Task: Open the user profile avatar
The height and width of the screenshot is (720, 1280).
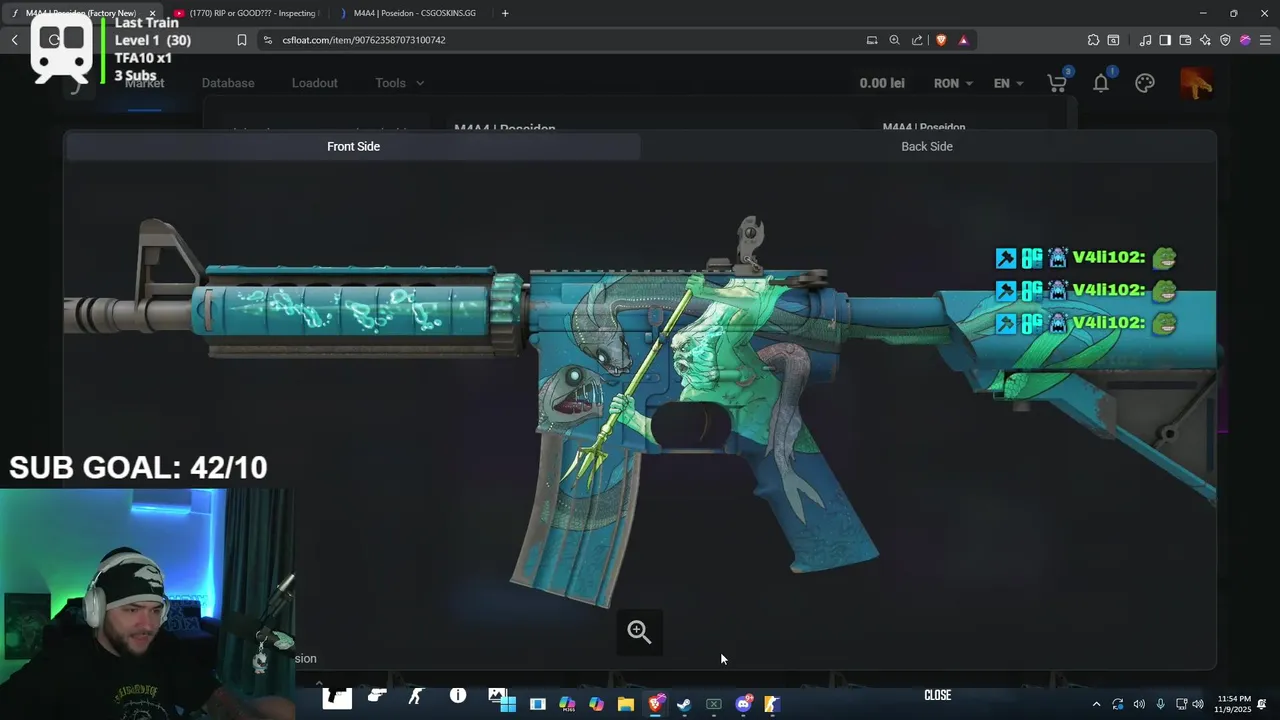Action: [1196, 83]
